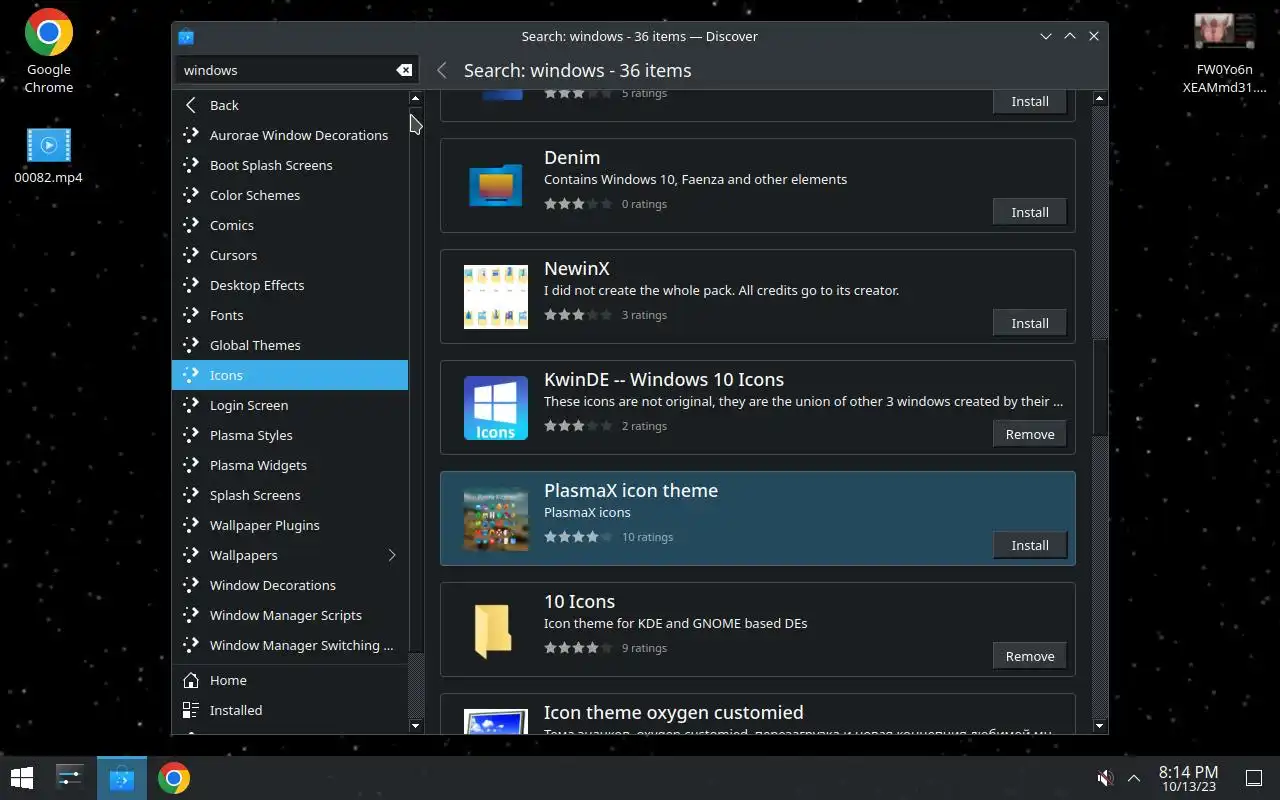Click the sidebar scrollbar down arrow
The image size is (1280, 800).
(x=416, y=725)
